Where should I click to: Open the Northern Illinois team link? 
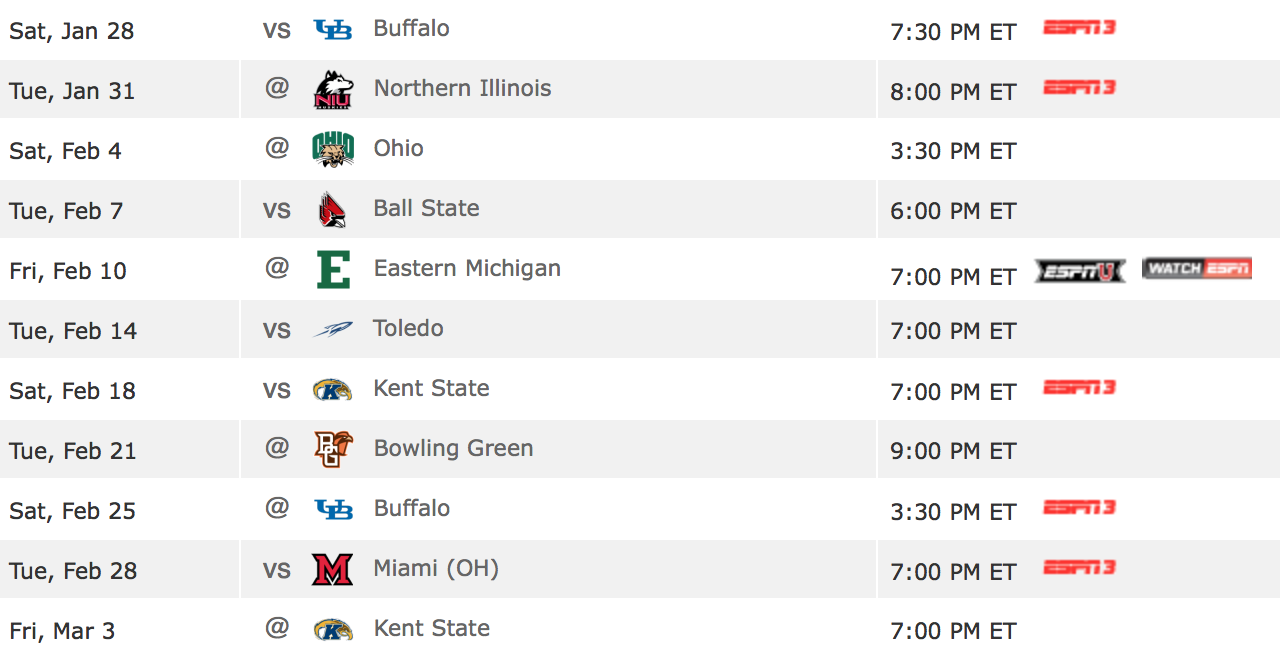[462, 88]
